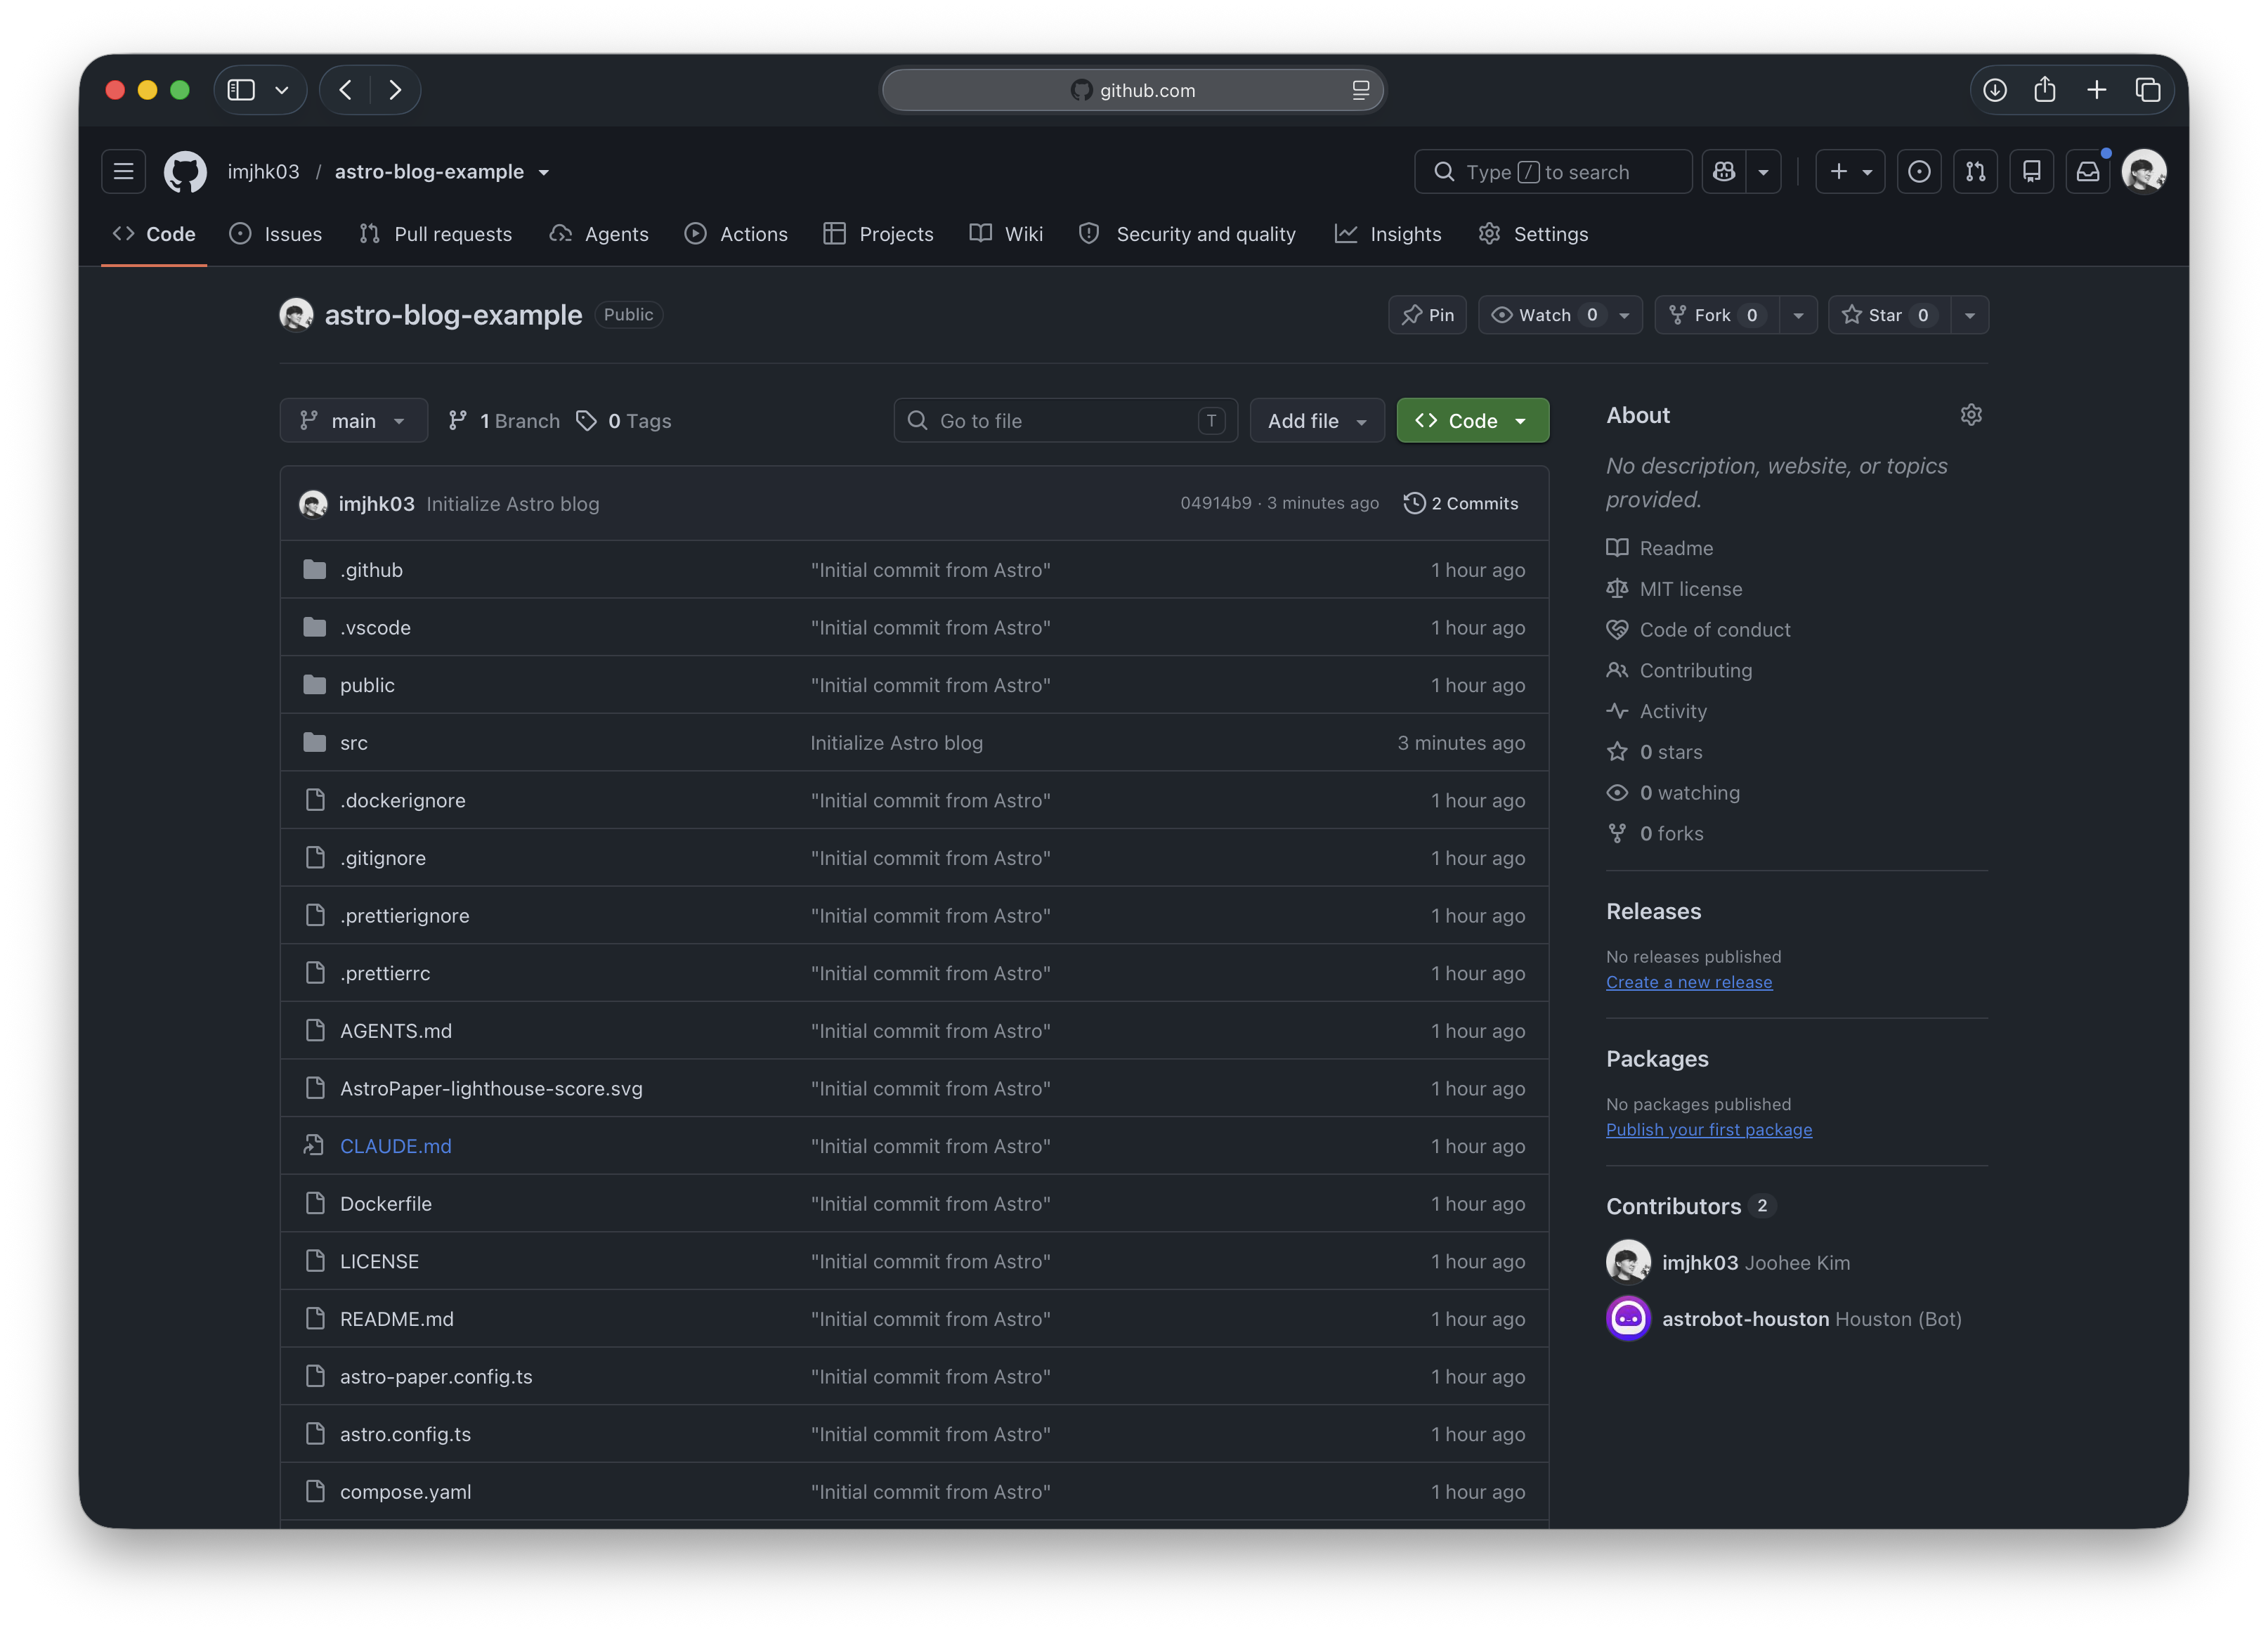
Task: Show Safari tab overview icon
Action: [2148, 90]
